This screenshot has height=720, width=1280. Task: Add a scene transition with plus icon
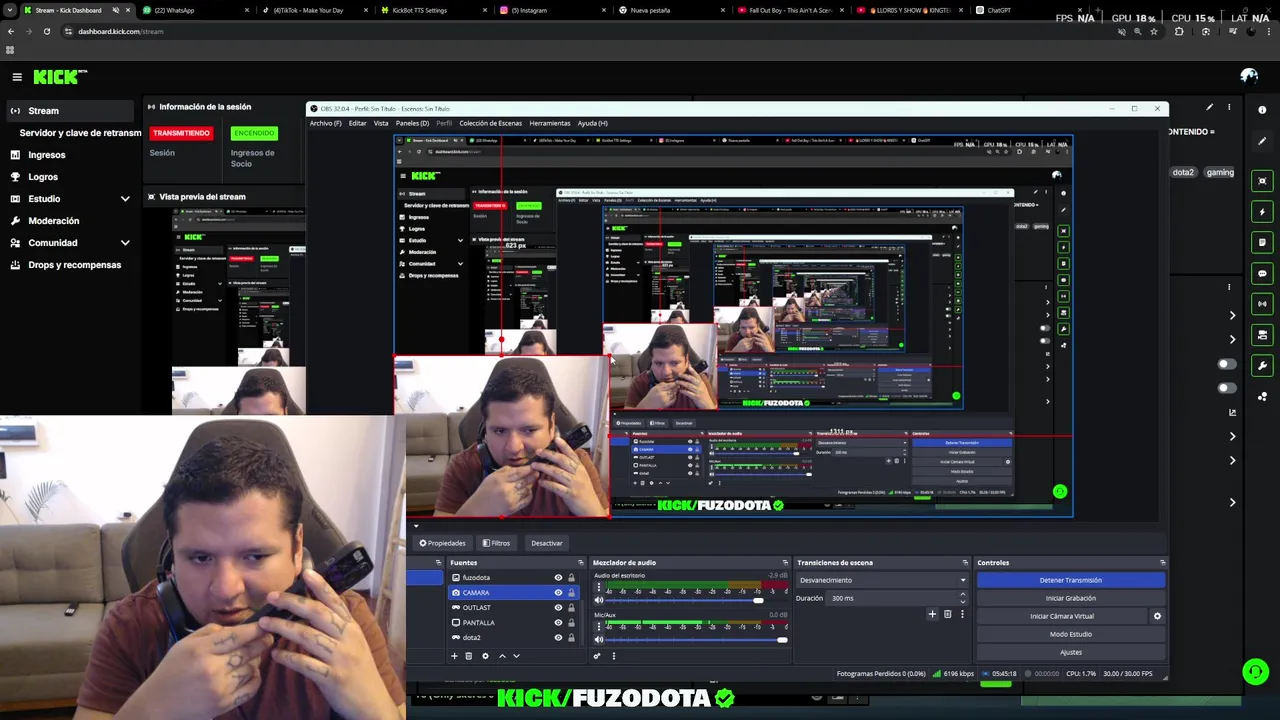click(x=932, y=614)
